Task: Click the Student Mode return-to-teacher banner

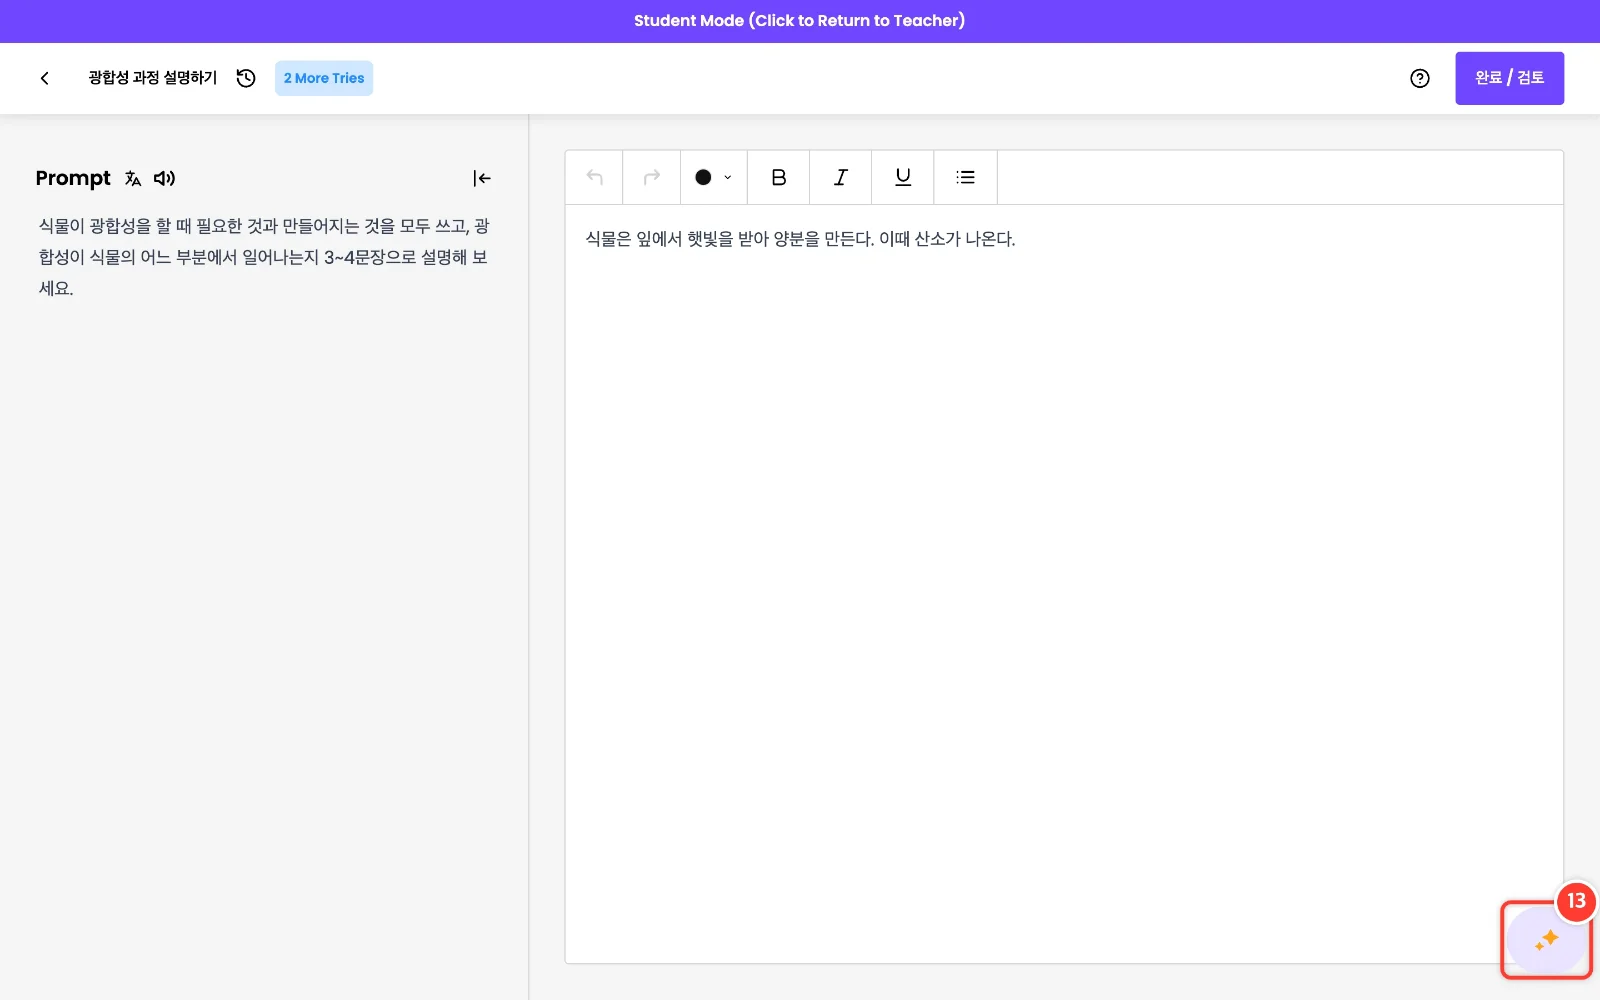Action: click(x=800, y=21)
